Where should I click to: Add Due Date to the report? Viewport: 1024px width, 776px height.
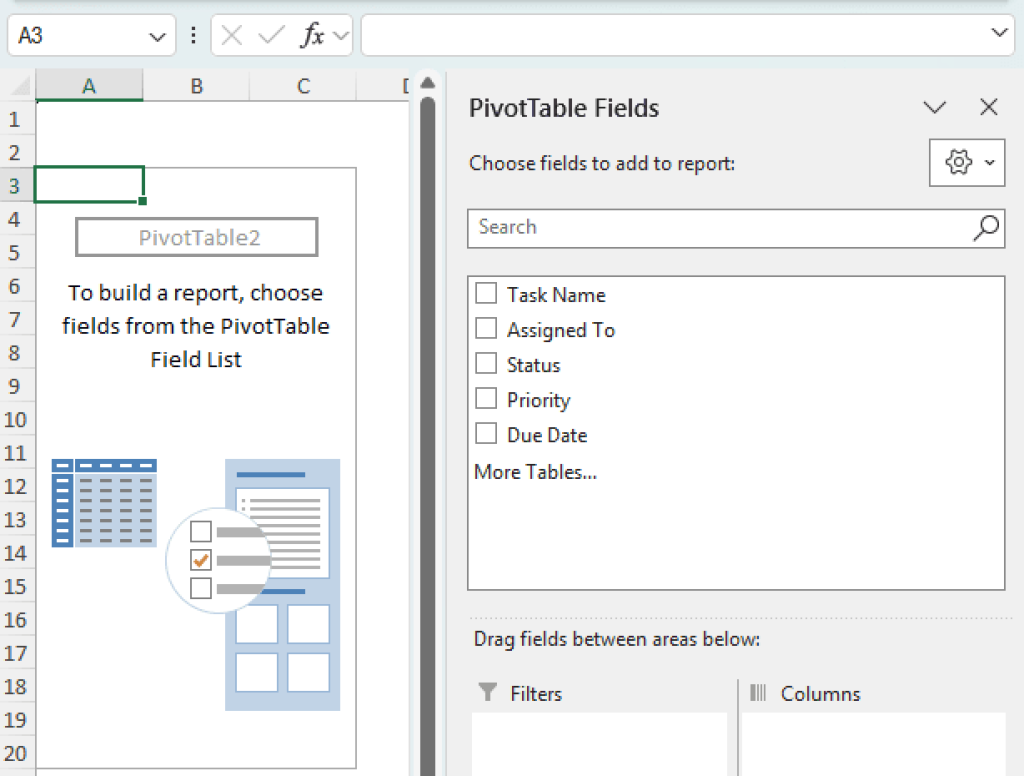point(486,434)
